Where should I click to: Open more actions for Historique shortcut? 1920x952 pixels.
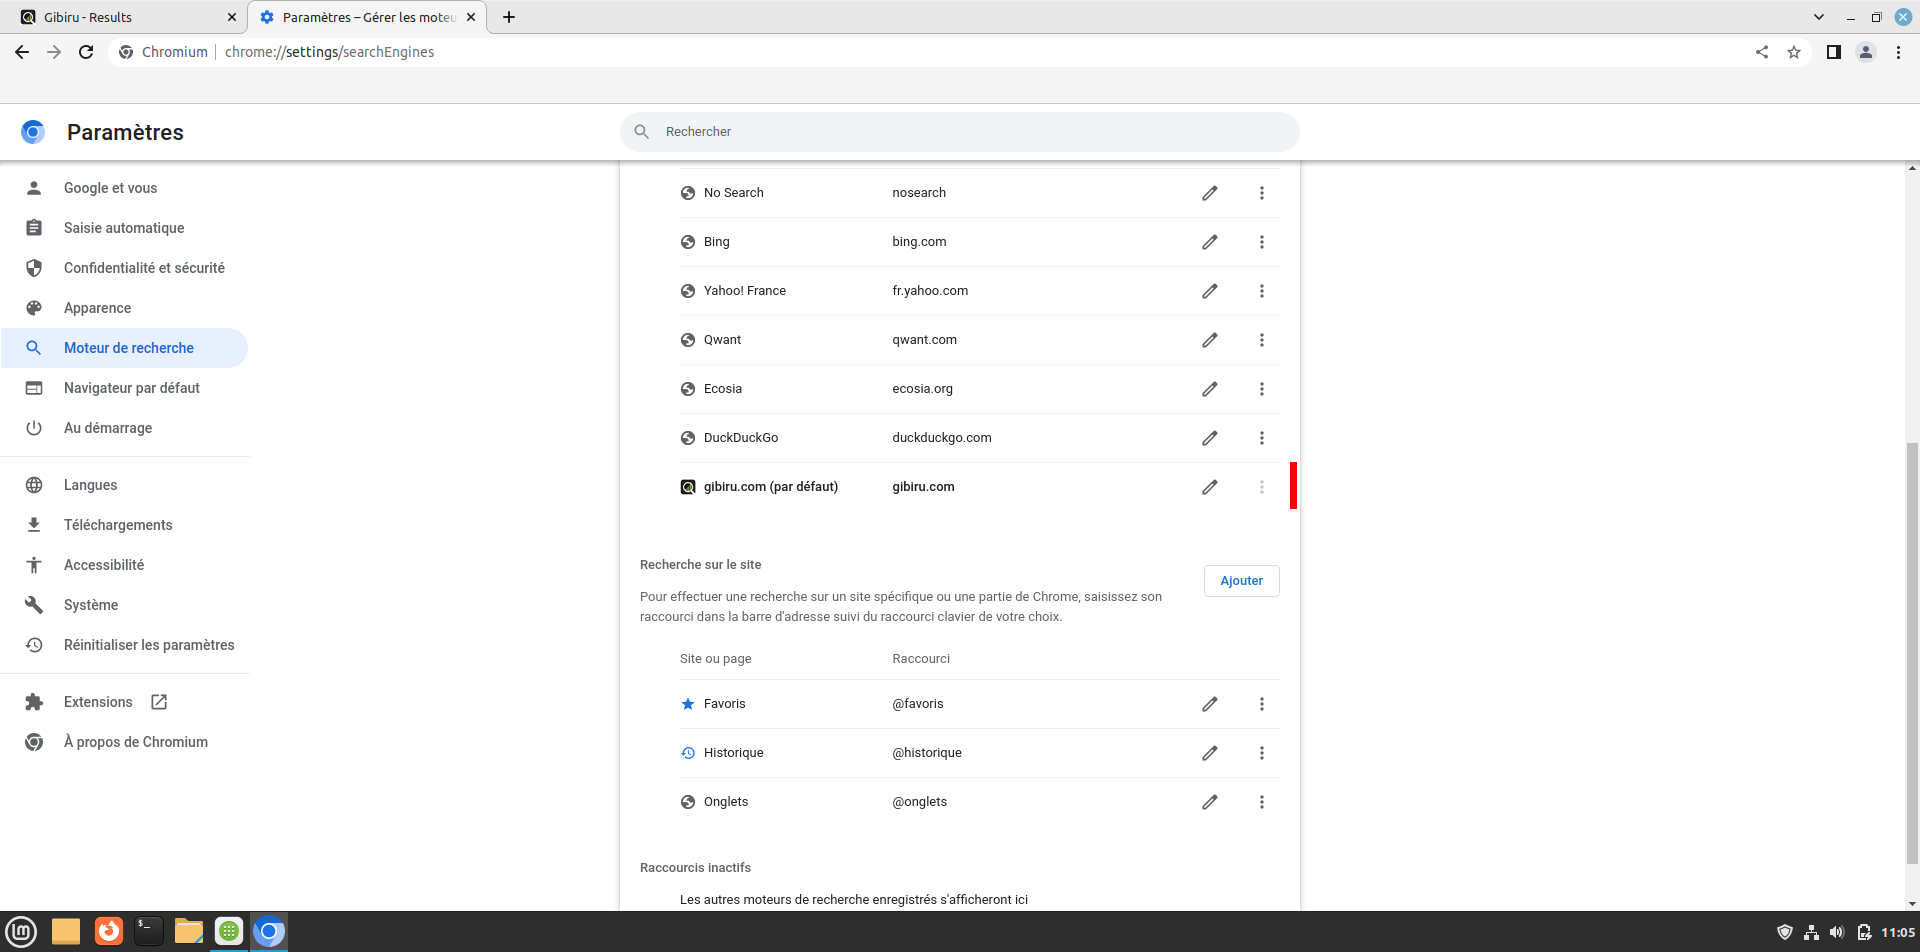coord(1261,753)
